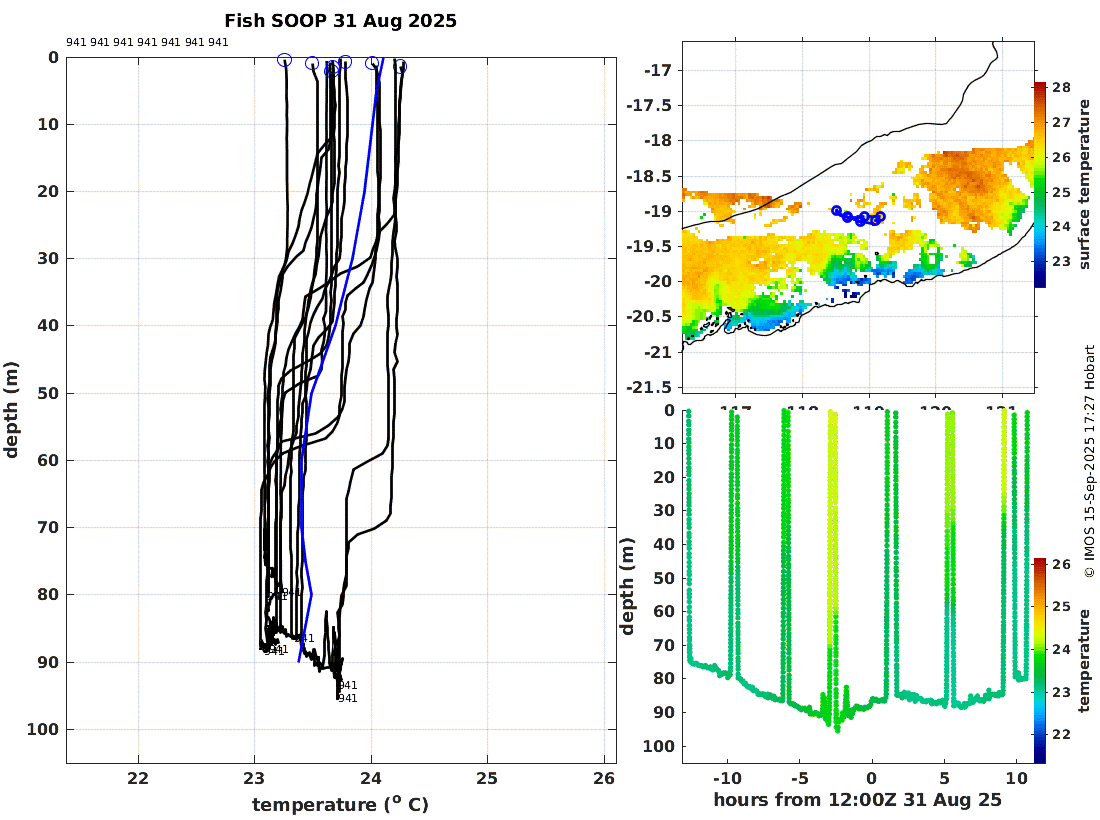Click the '-17.5' latitude tick on the map

point(649,105)
